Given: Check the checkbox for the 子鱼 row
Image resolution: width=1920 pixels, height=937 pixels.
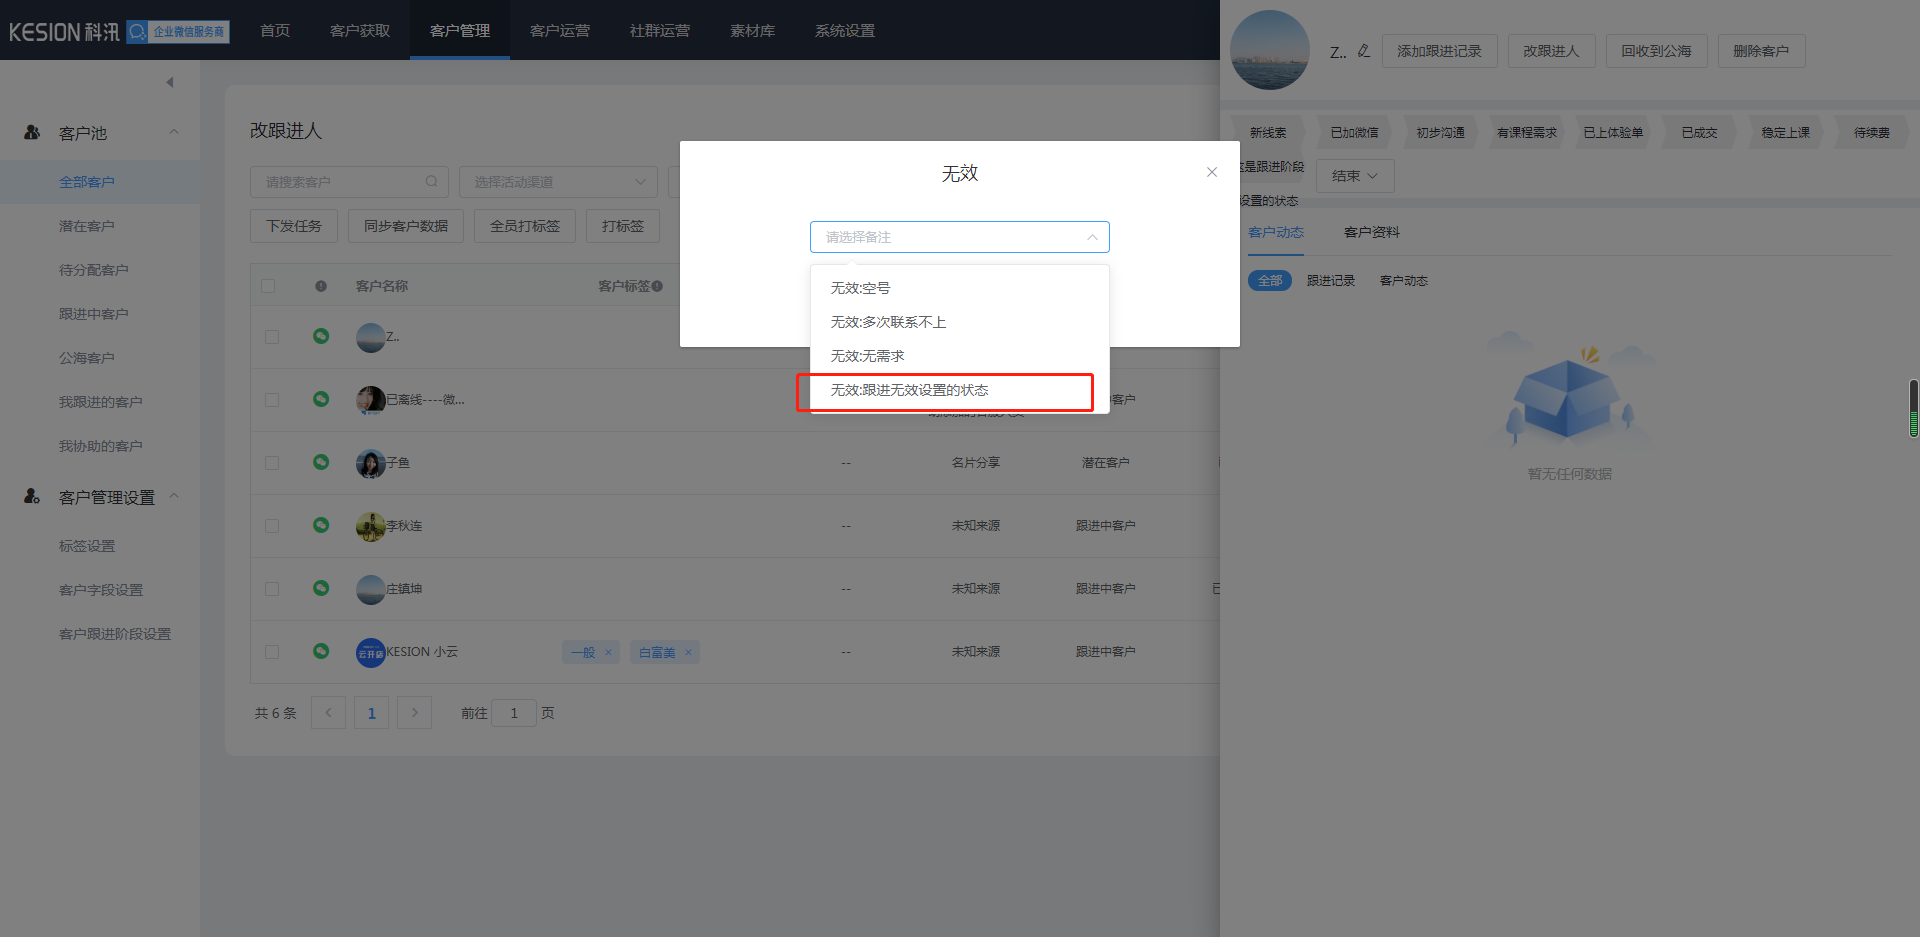Looking at the screenshot, I should coord(272,463).
